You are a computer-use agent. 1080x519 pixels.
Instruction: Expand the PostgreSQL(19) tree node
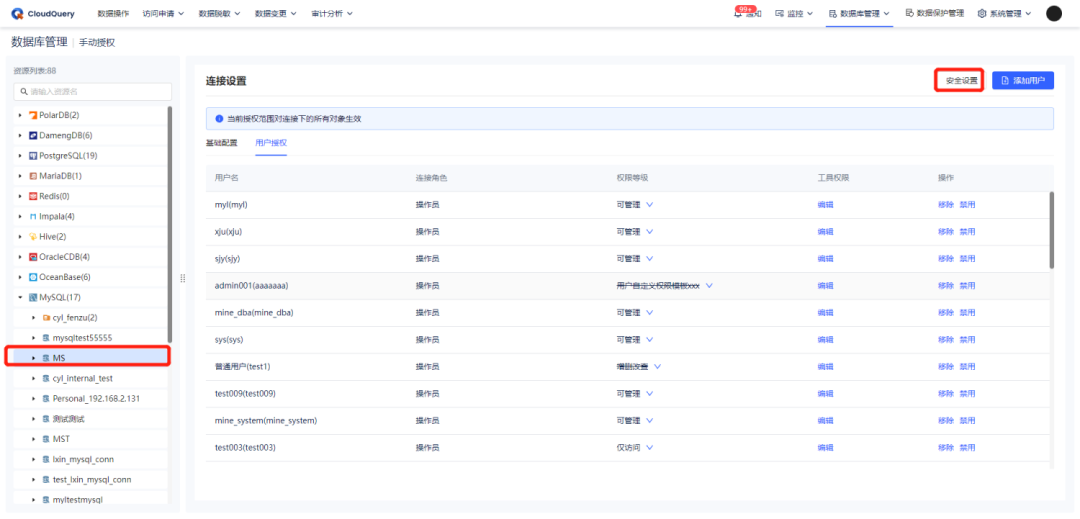[x=21, y=156]
